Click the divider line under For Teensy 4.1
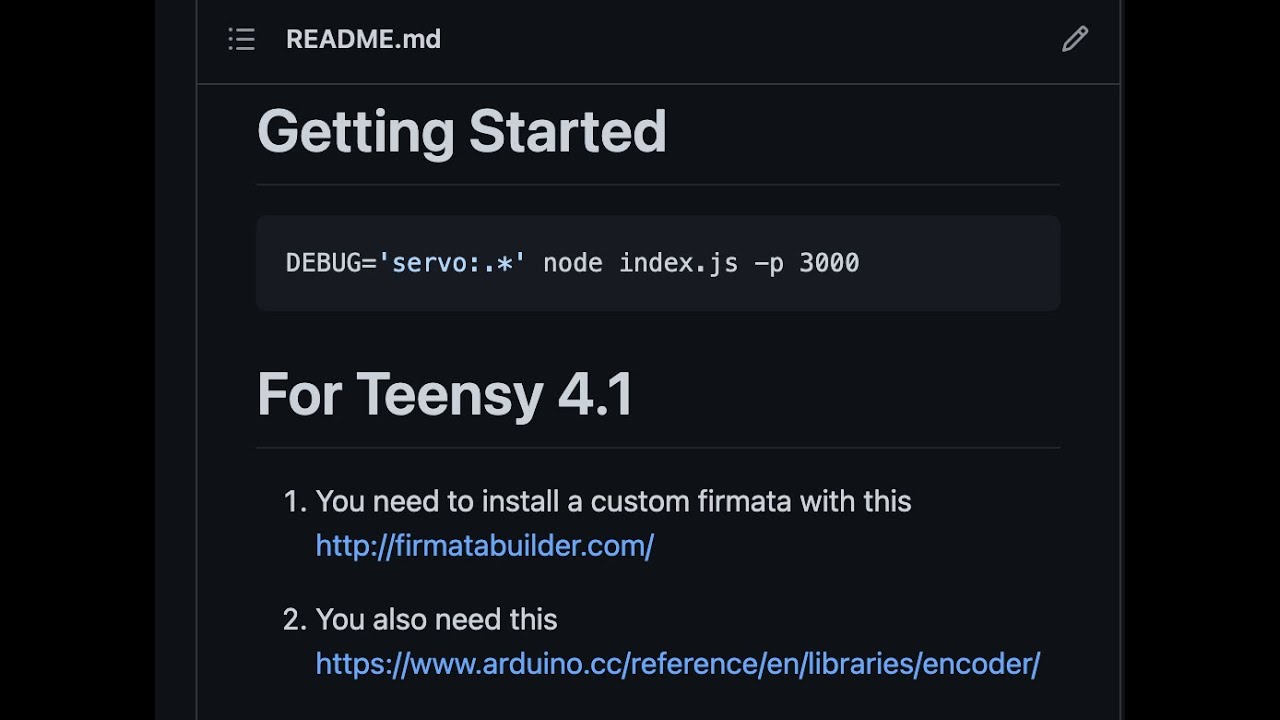Viewport: 1280px width, 720px height. pos(658,447)
